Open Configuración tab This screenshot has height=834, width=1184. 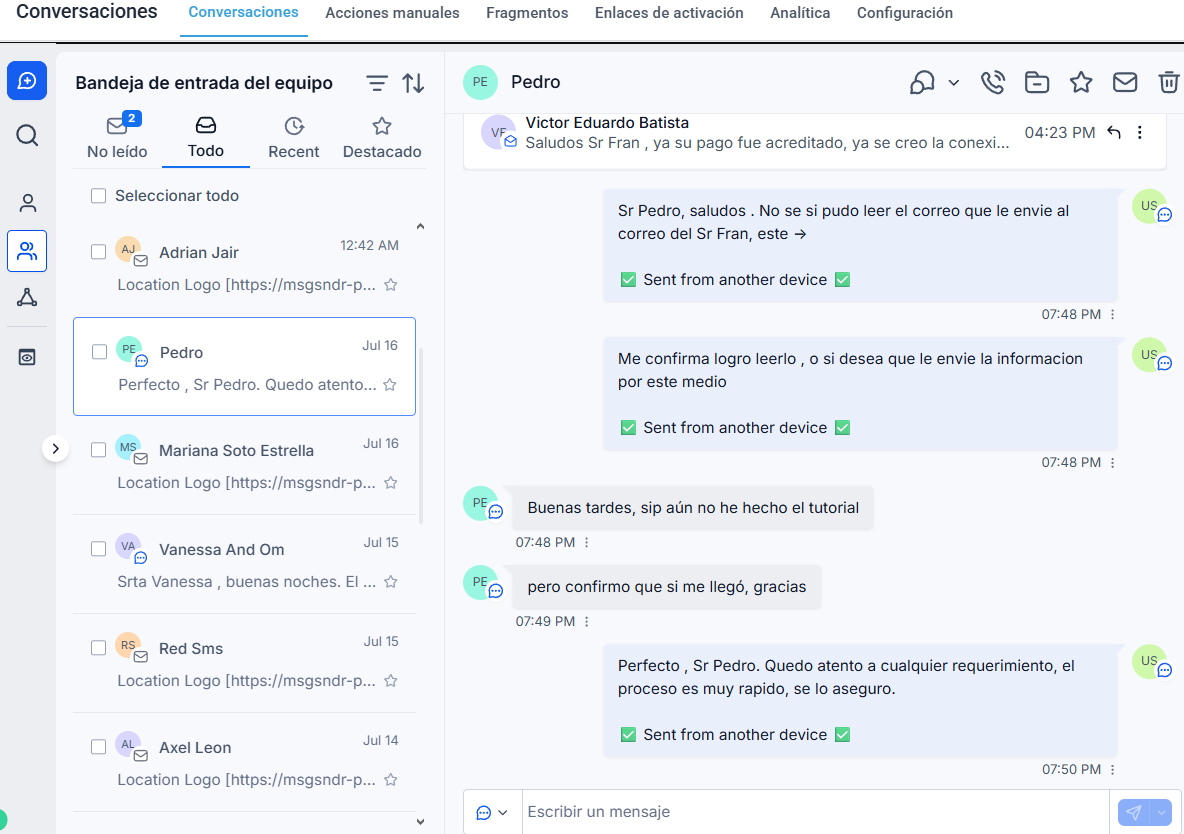point(905,13)
